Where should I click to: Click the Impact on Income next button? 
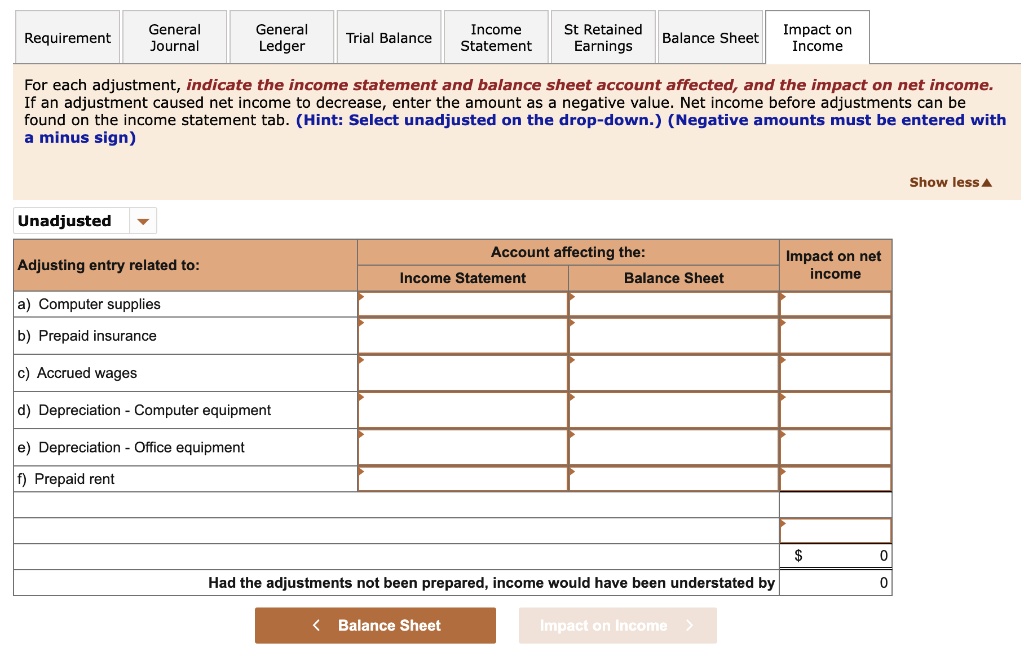click(617, 625)
